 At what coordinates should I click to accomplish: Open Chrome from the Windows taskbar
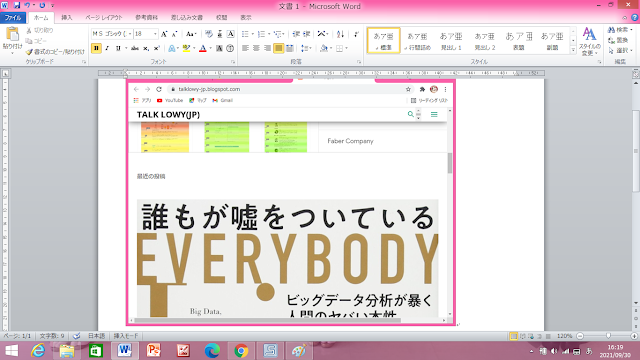tap(241, 351)
